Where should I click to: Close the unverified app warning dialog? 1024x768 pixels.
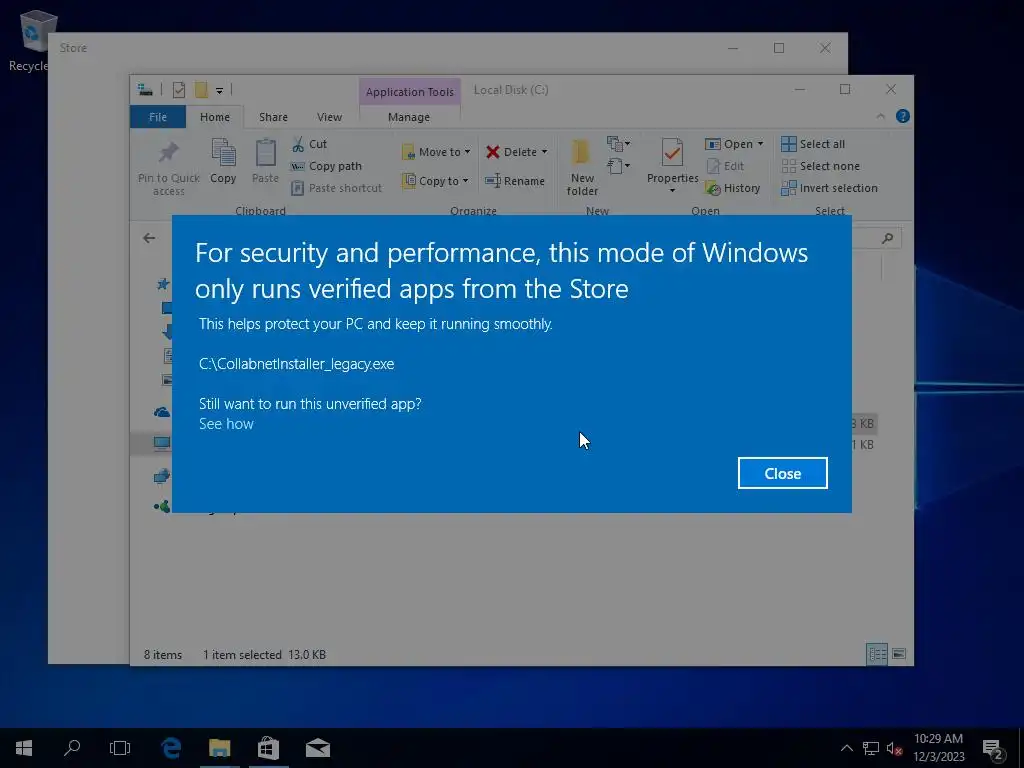[782, 473]
